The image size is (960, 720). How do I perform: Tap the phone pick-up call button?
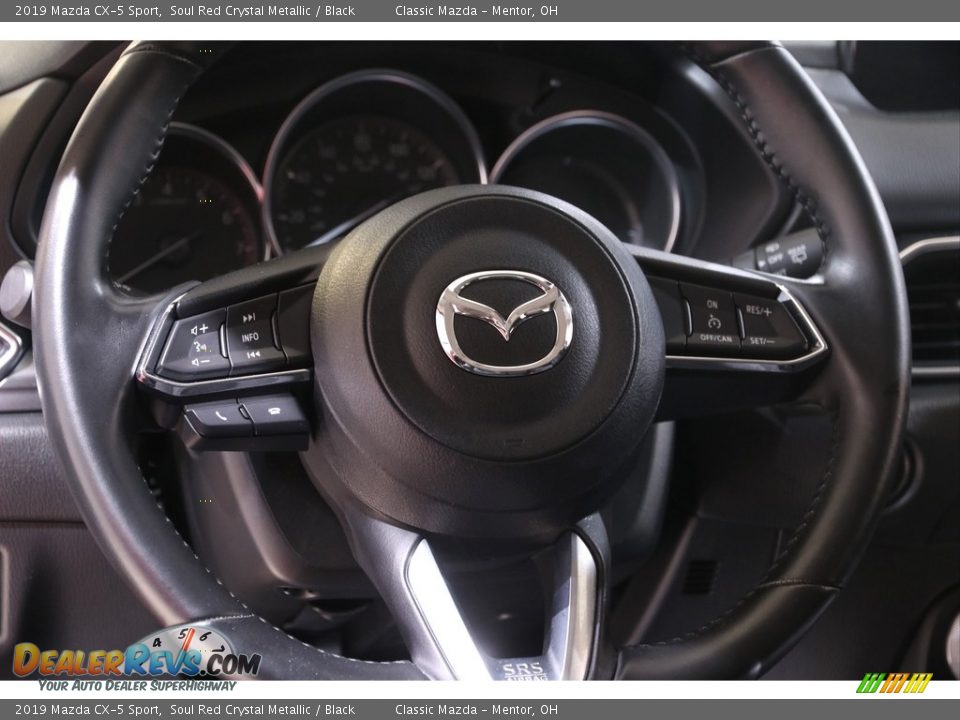click(221, 416)
